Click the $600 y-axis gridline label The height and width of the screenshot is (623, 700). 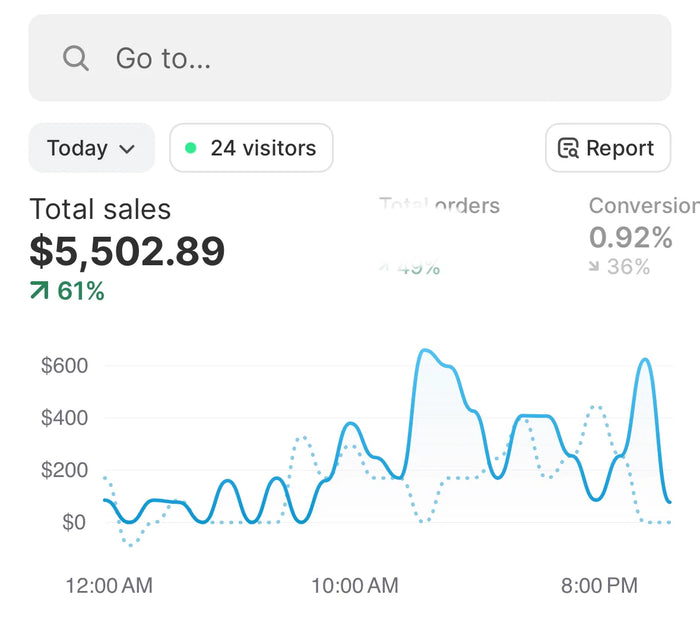coord(64,365)
